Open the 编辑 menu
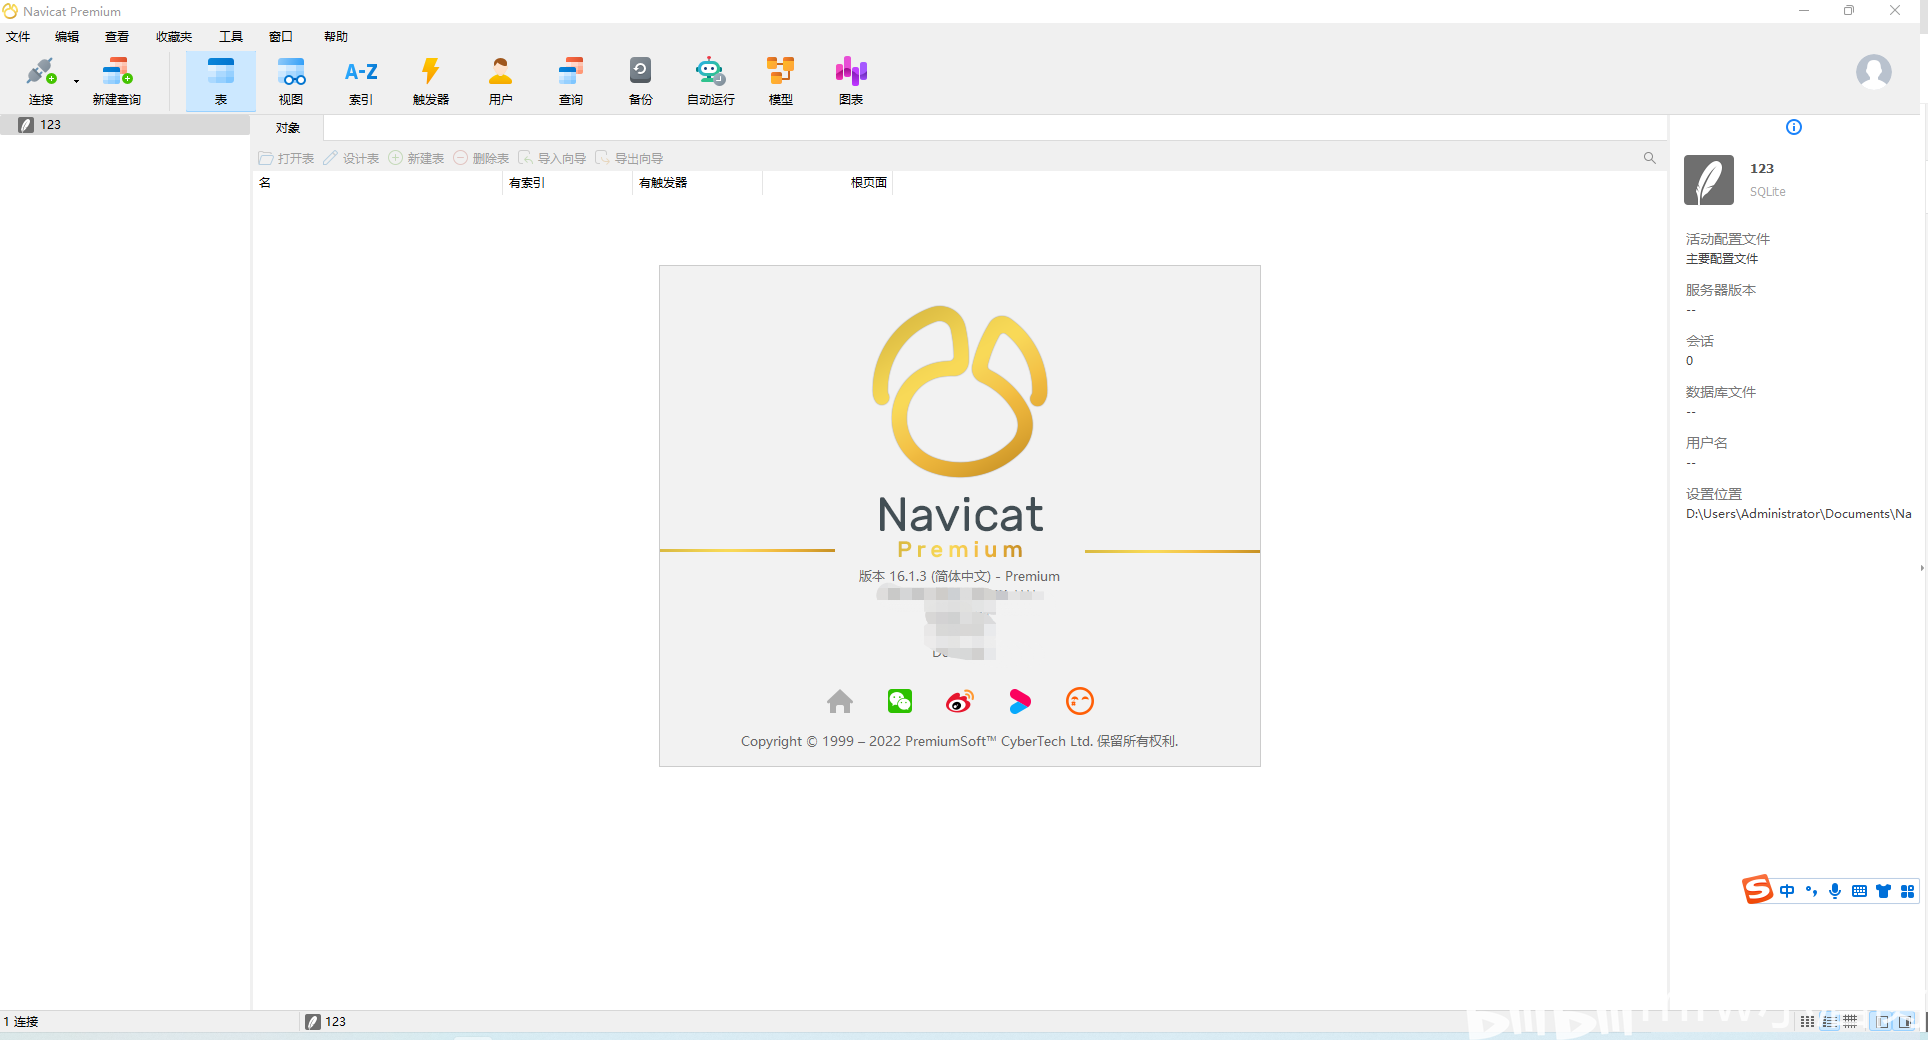1928x1040 pixels. (x=67, y=37)
